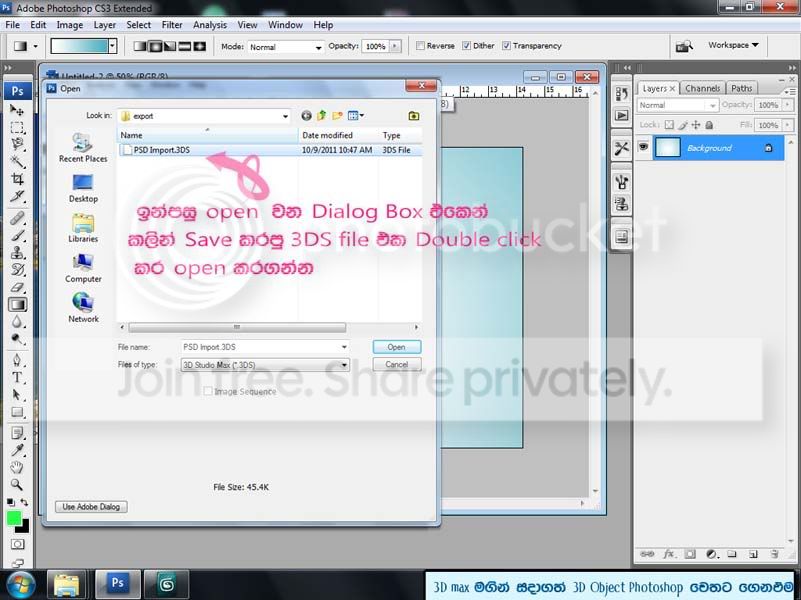Image resolution: width=801 pixels, height=600 pixels.
Task: Open the layer blend mode dropdown
Action: click(x=677, y=105)
